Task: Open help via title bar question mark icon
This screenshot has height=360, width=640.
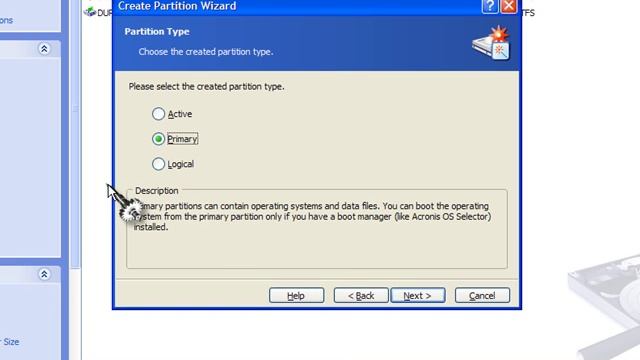Action: [x=490, y=6]
